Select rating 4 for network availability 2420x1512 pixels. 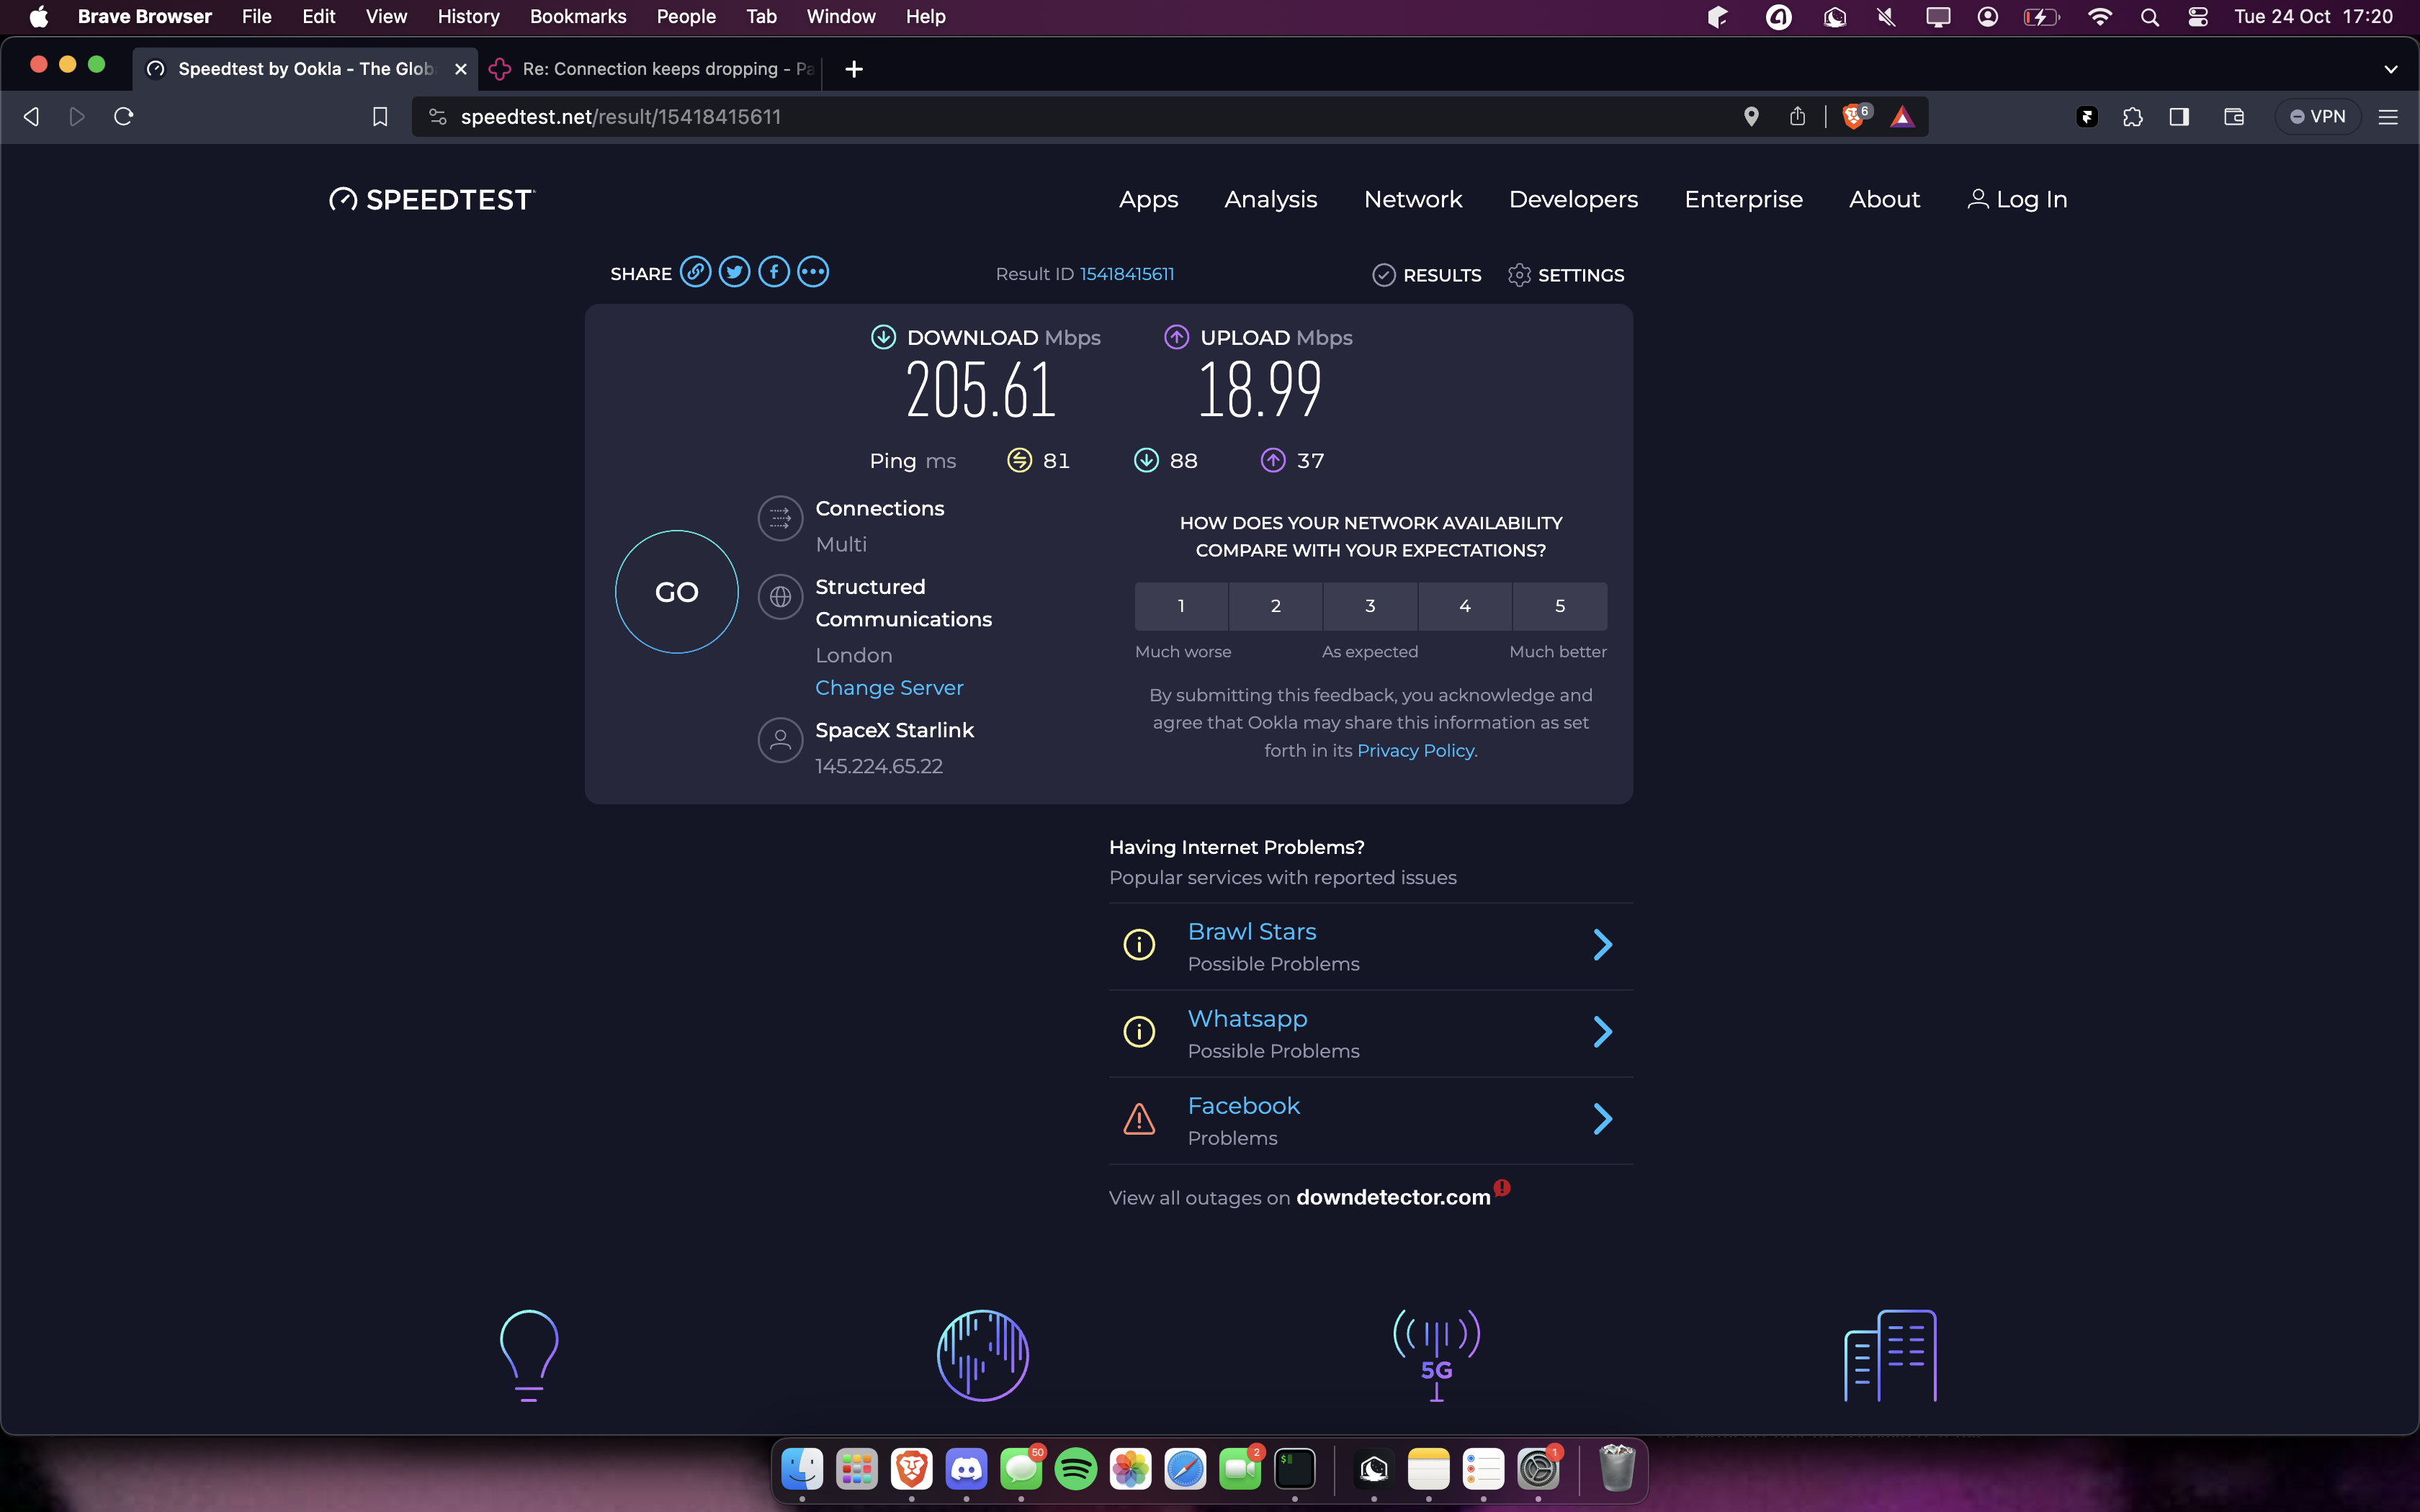pyautogui.click(x=1464, y=606)
